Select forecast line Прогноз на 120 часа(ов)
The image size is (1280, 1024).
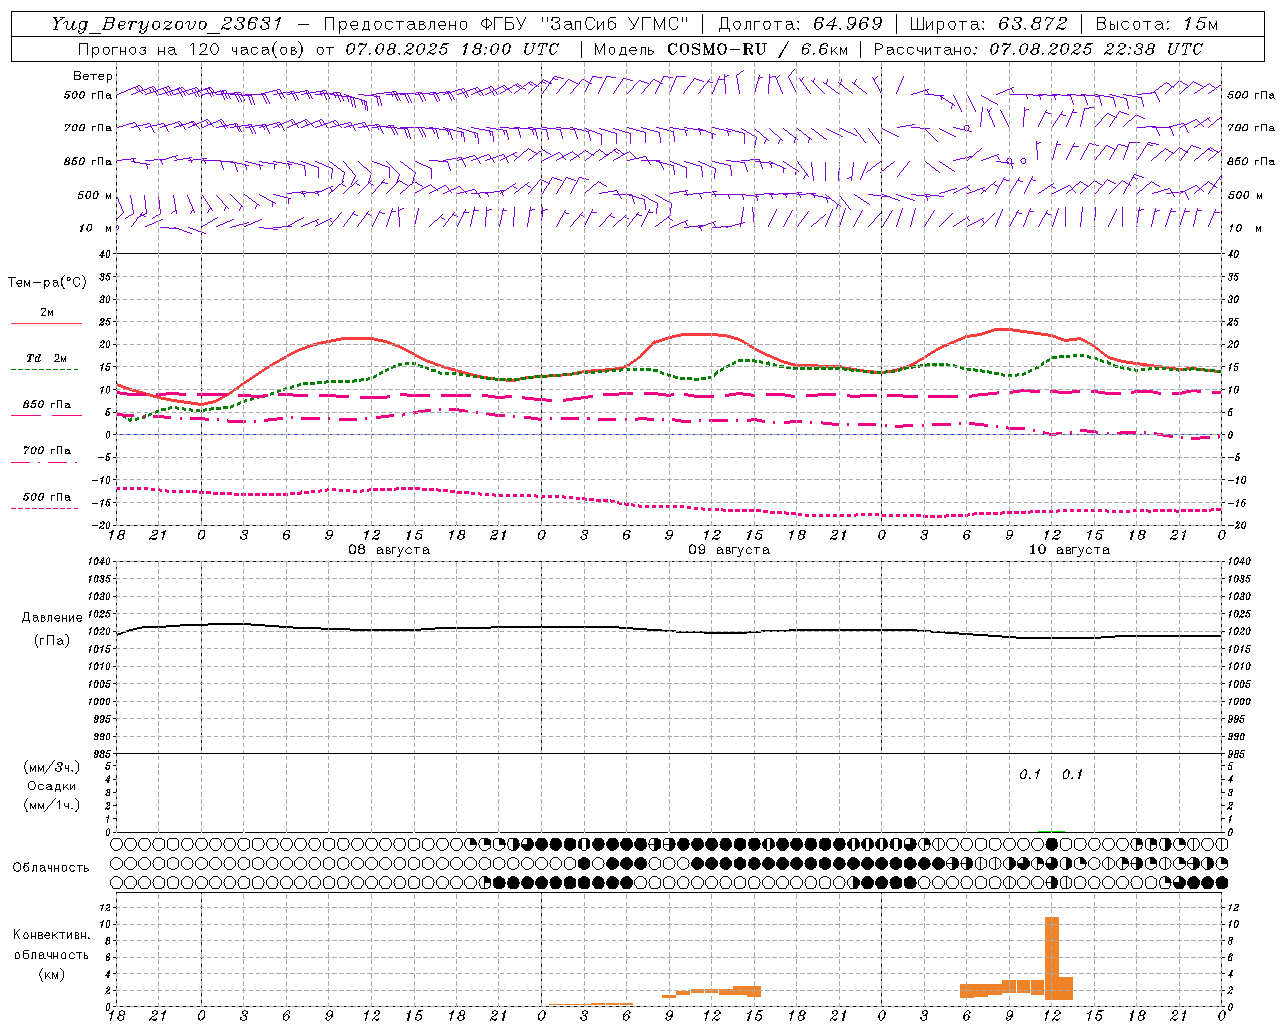191,49
